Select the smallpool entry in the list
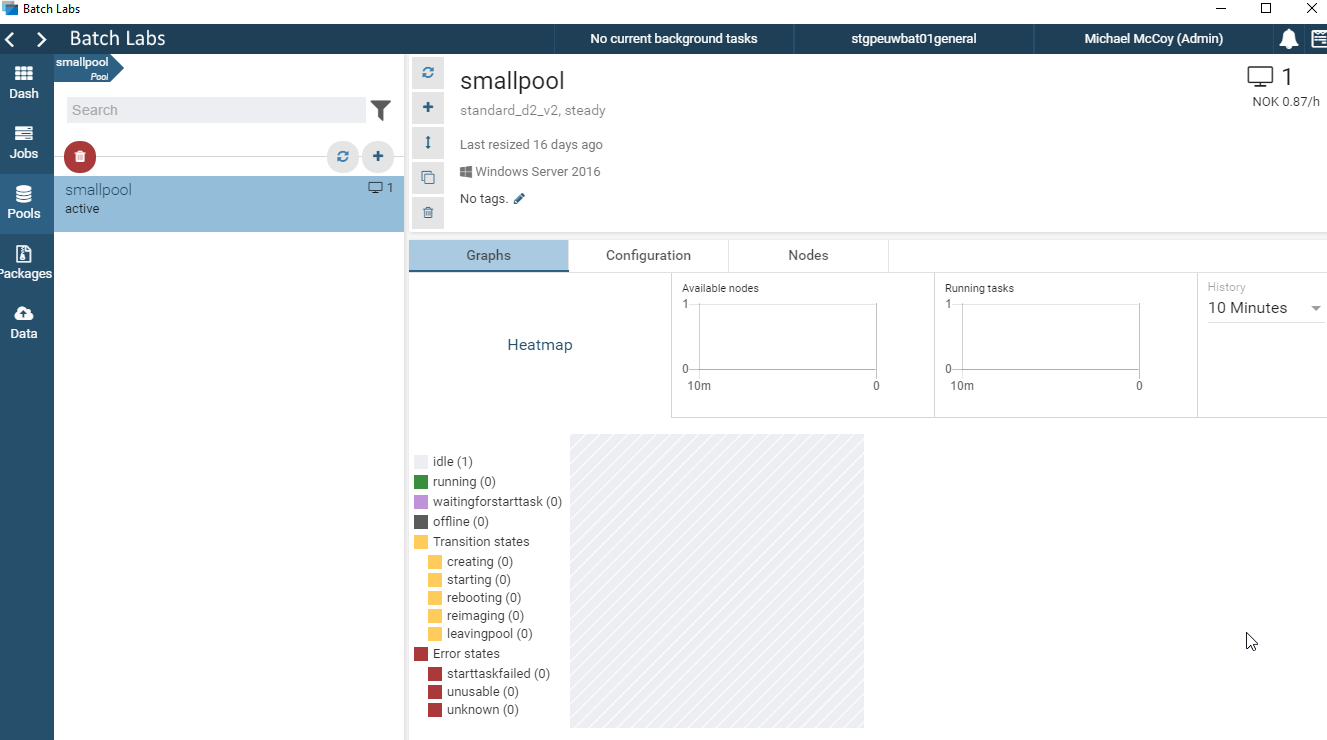This screenshot has height=740, width=1327. (180, 198)
